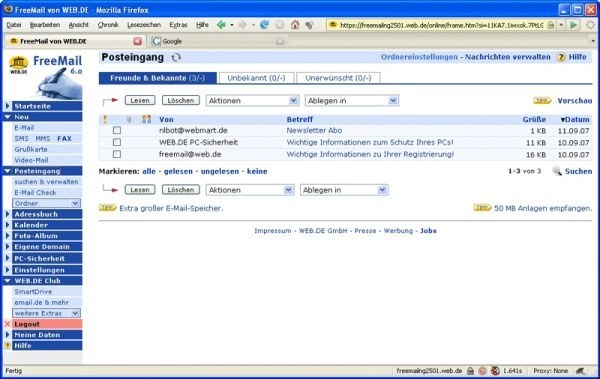Click the red X icon beside Logout
This screenshot has height=379, width=600.
7,324
